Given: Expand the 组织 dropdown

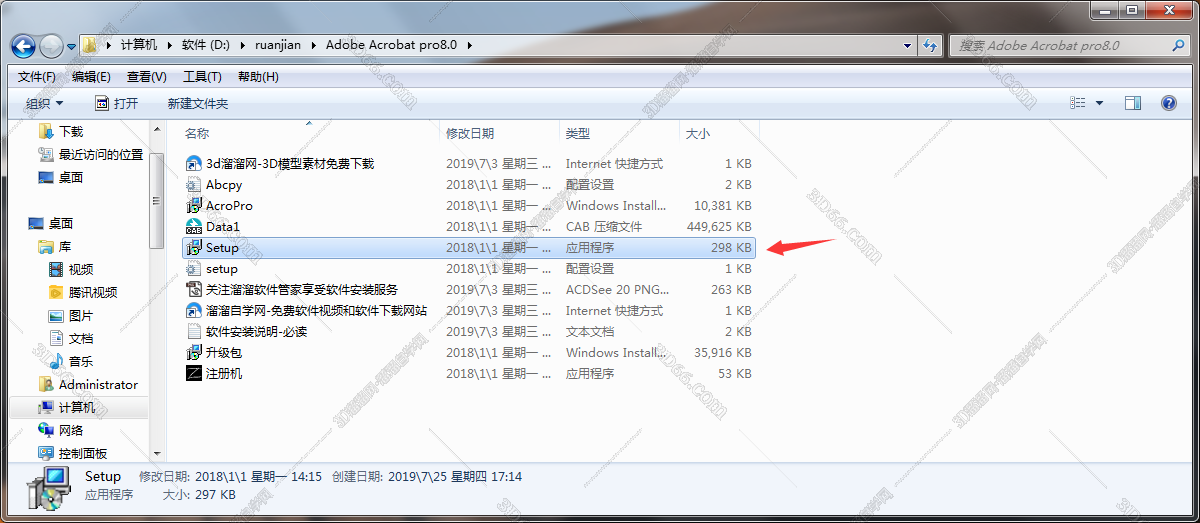Looking at the screenshot, I should (x=45, y=103).
